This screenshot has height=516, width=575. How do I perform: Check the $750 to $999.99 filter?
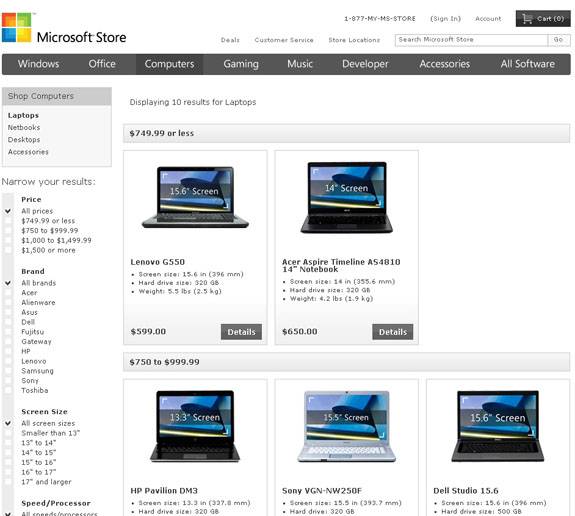tap(8, 231)
